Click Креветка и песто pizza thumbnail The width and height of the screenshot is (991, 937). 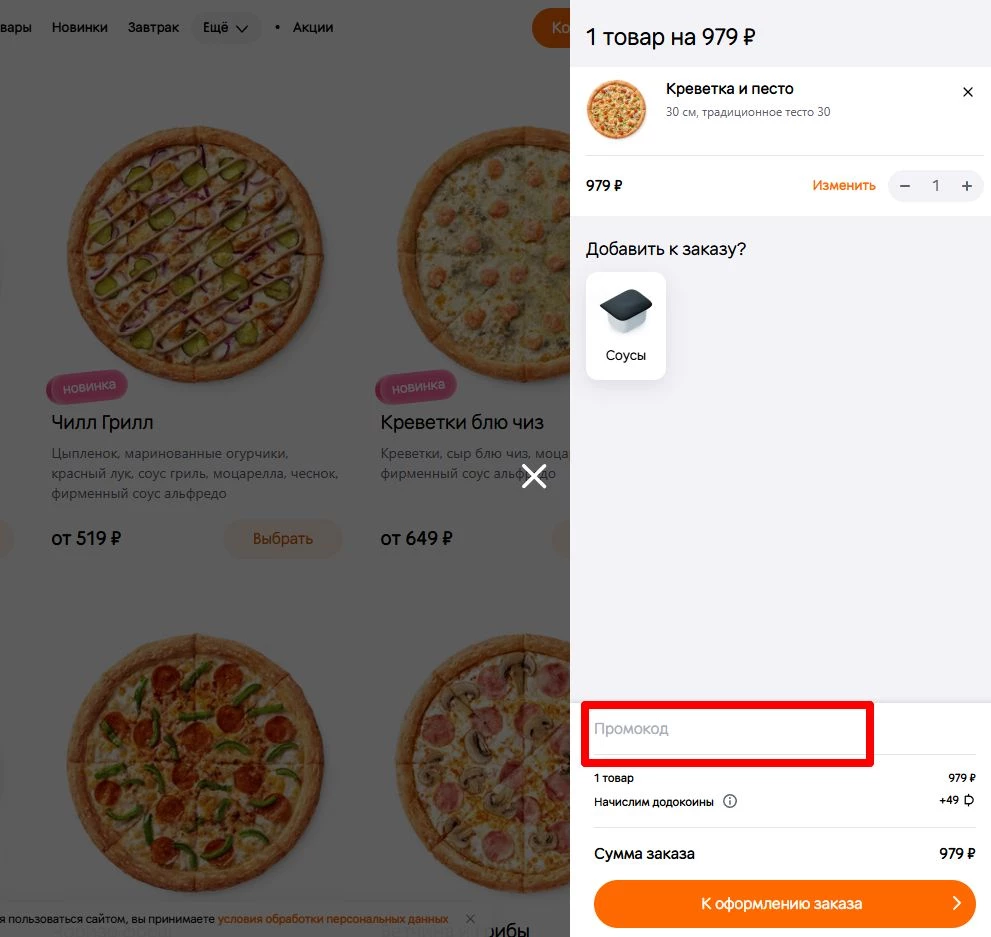(617, 110)
